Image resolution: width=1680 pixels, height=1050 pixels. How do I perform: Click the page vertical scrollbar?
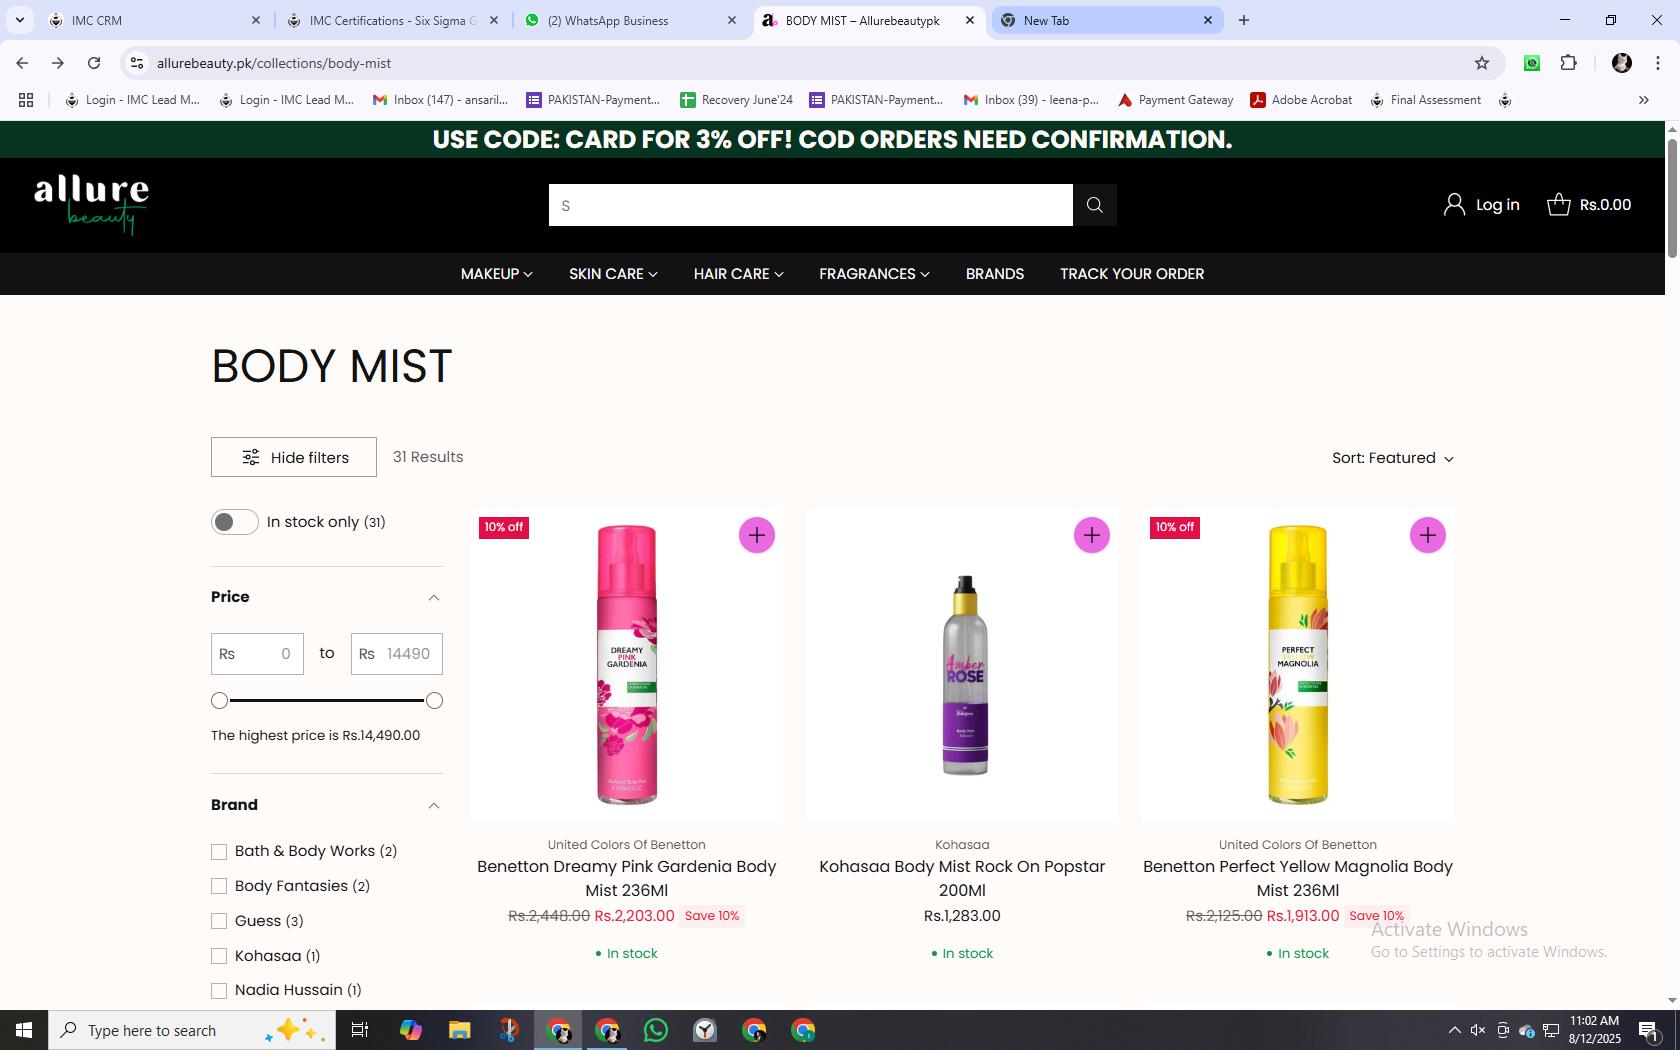pyautogui.click(x=1671, y=200)
